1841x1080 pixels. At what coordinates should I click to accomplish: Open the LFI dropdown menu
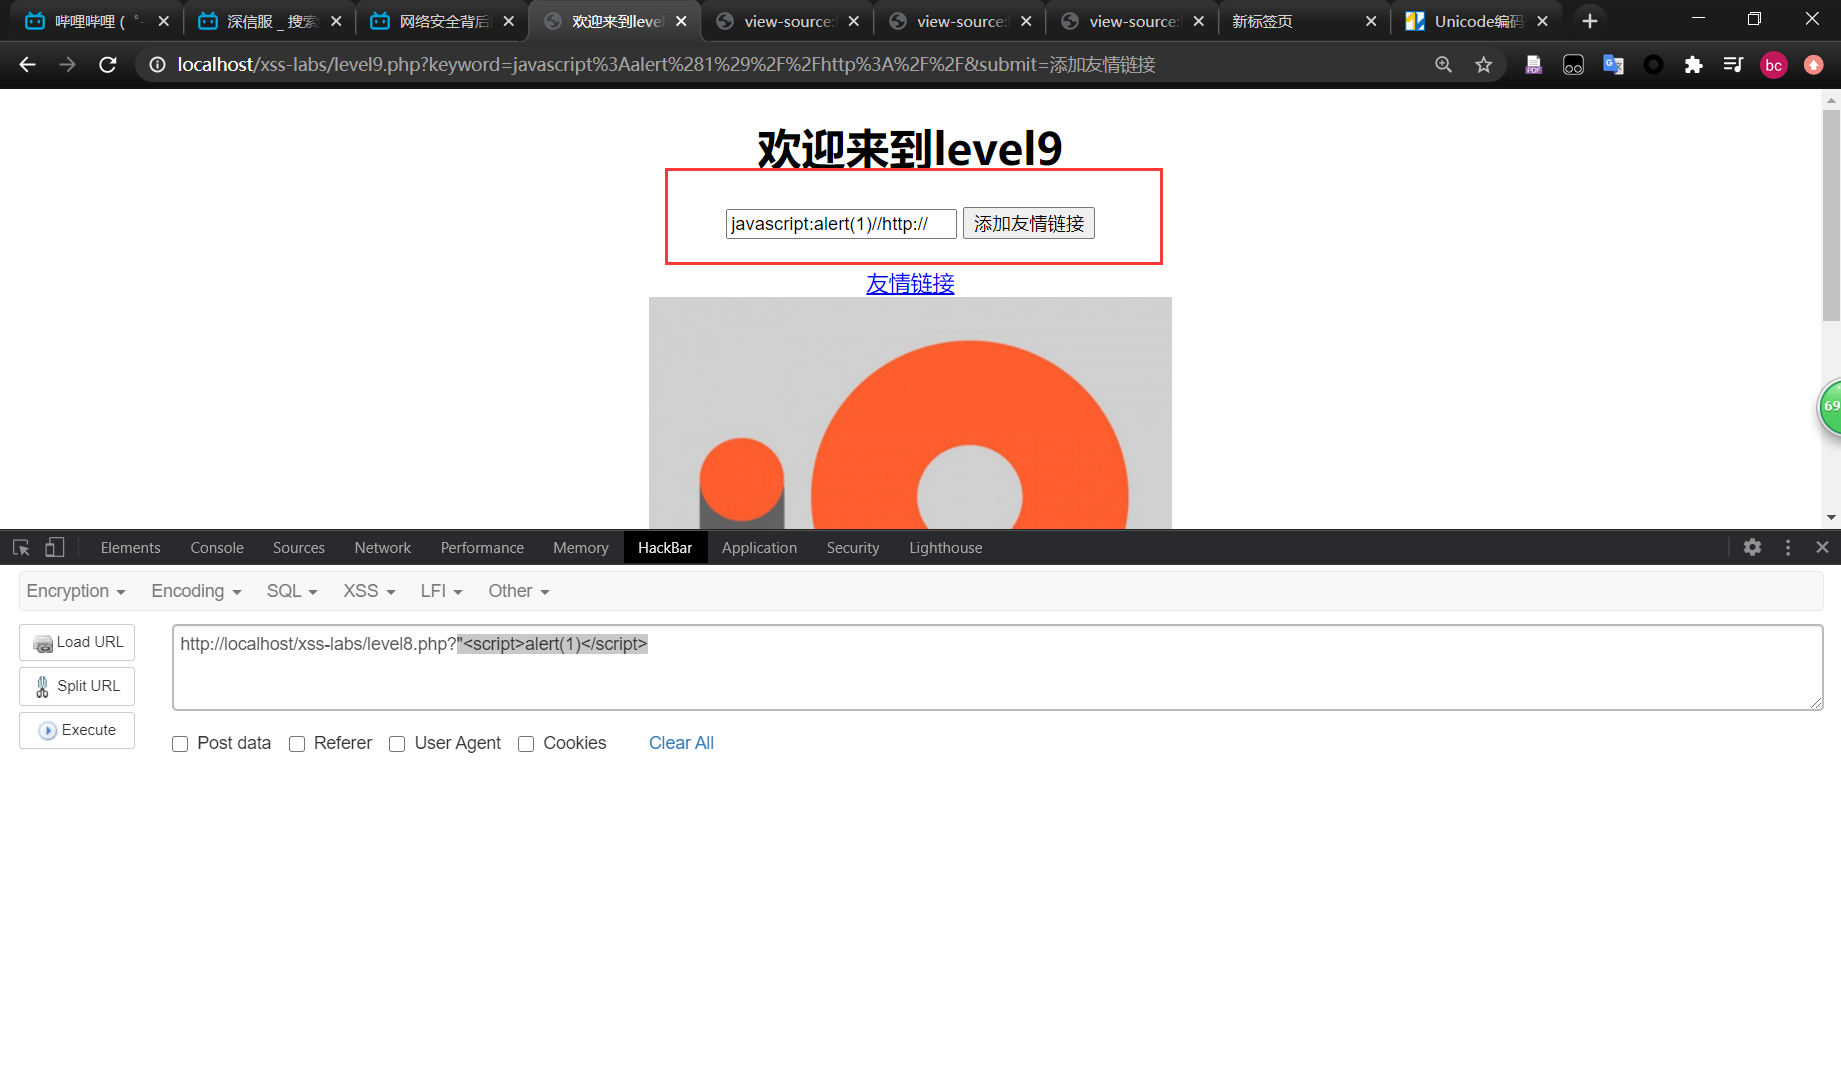click(441, 591)
